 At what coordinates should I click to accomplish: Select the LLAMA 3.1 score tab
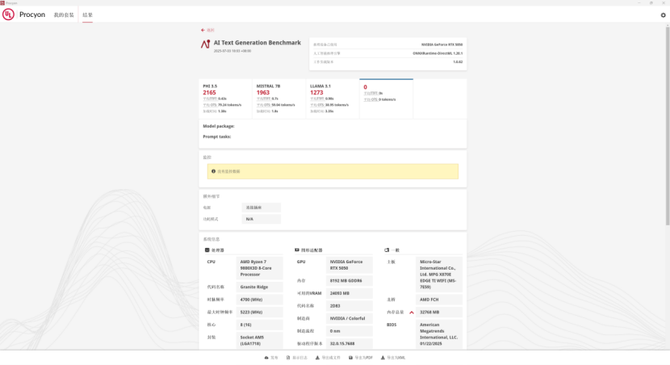pos(332,99)
